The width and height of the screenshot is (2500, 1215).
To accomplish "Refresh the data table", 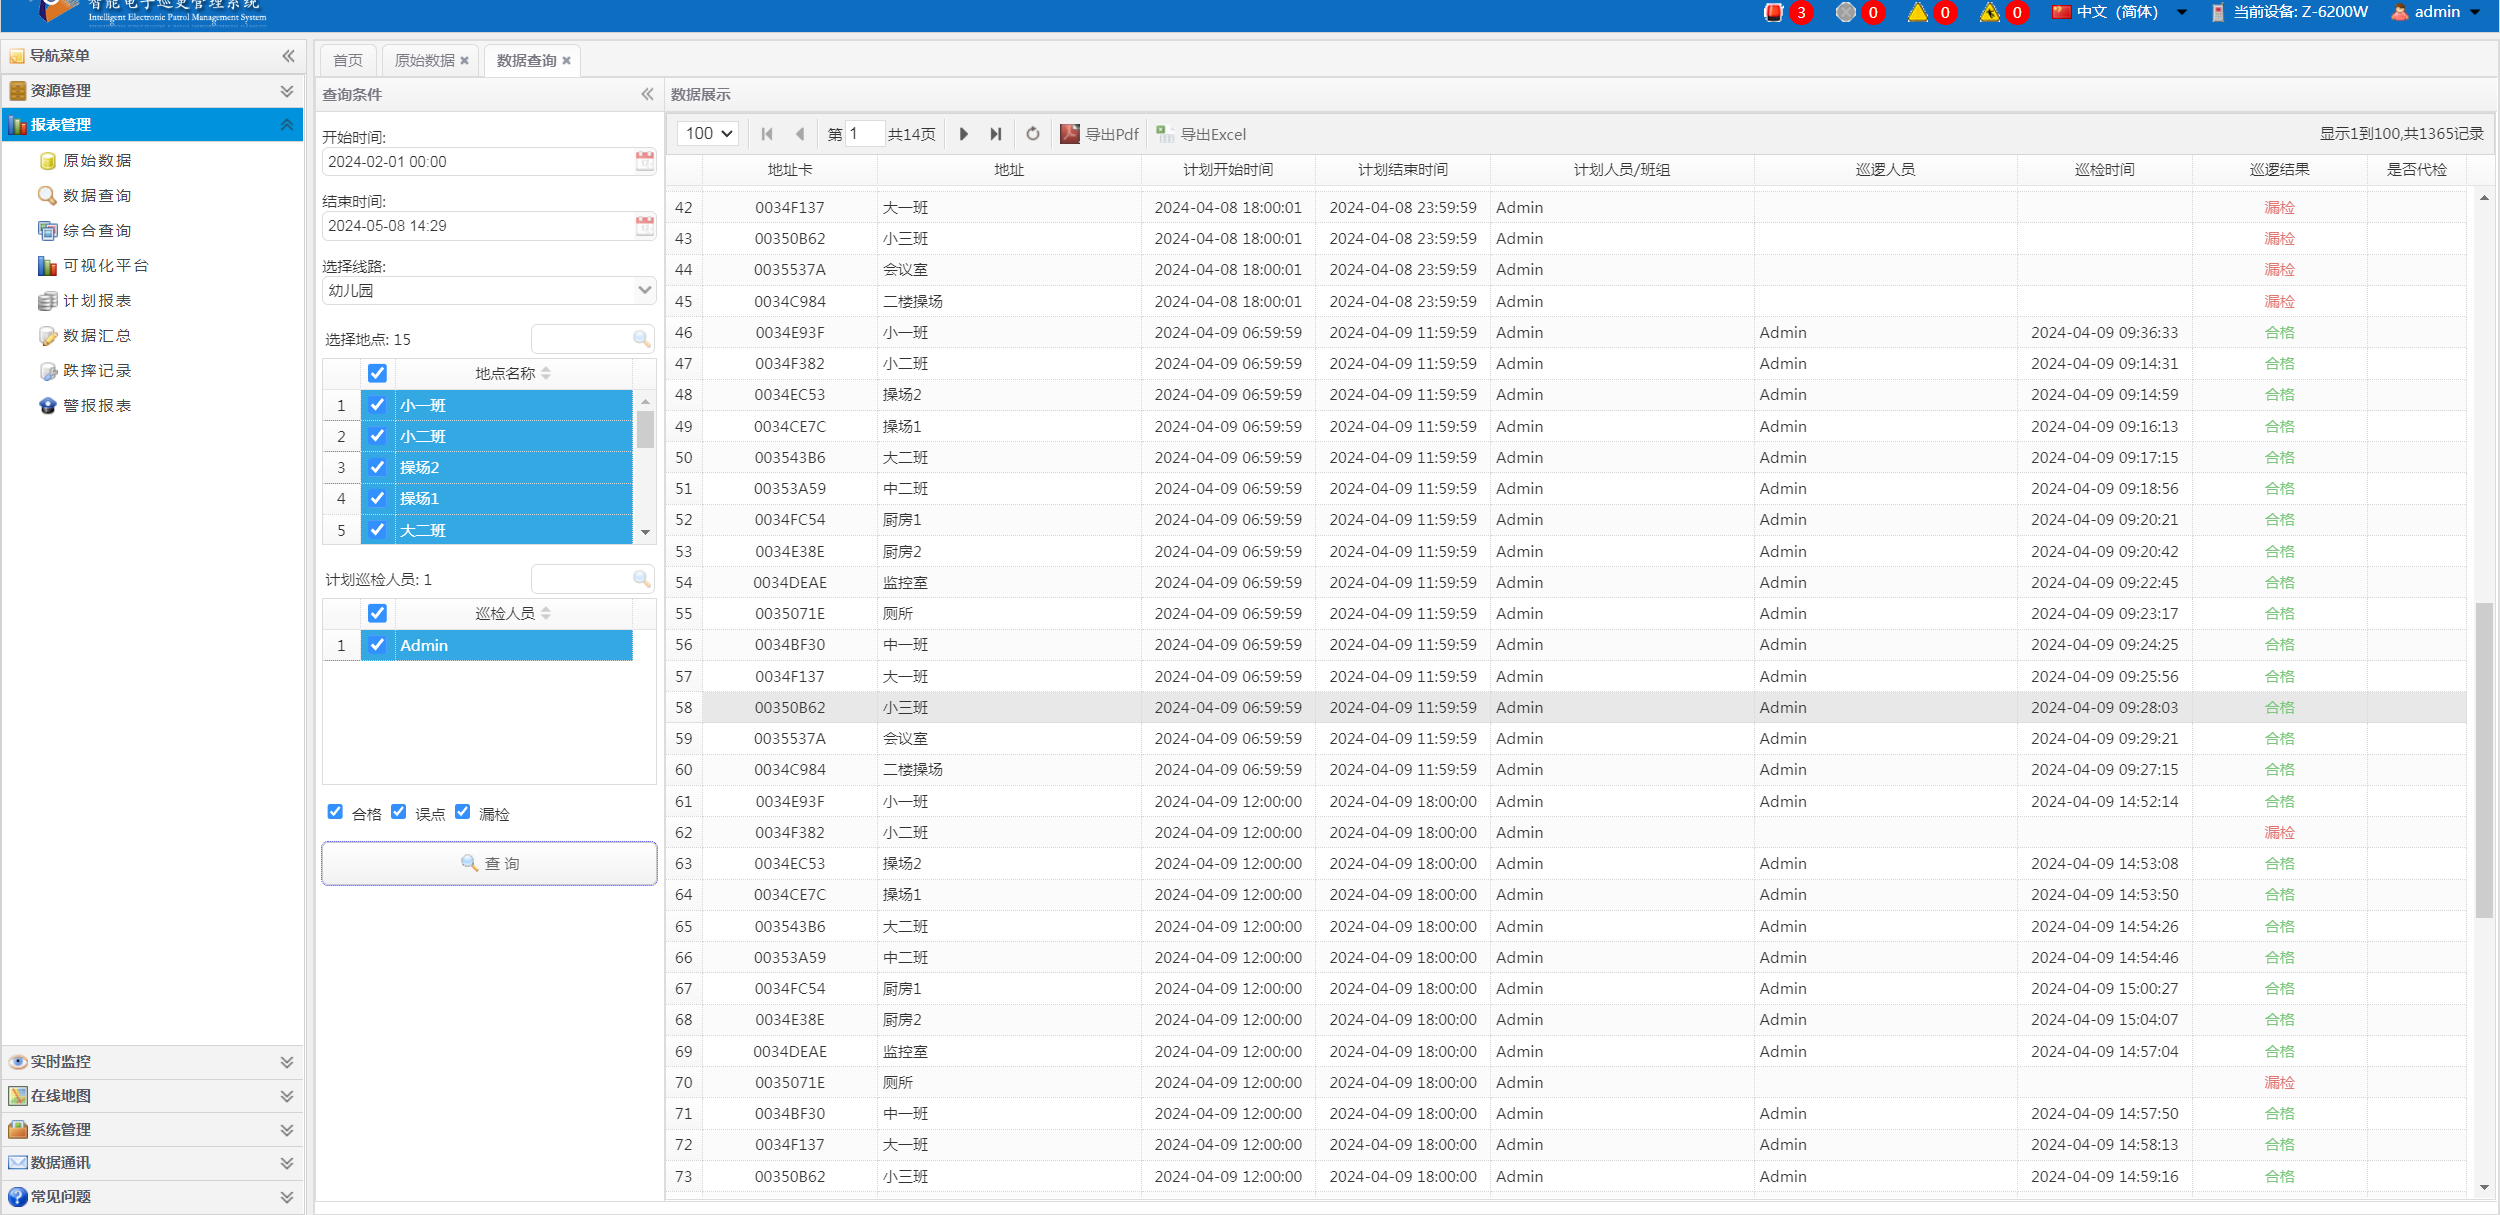I will point(1033,134).
